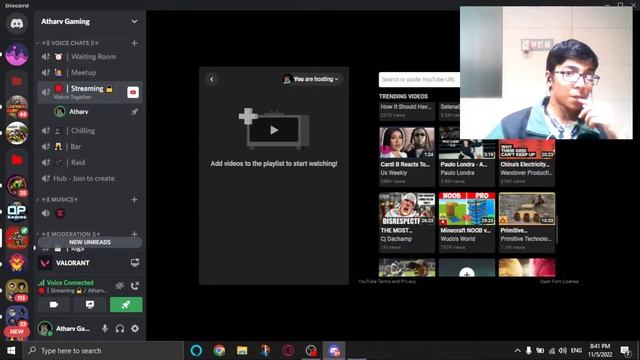Select How It Should Hav... video
The image size is (640, 360).
[x=407, y=111]
